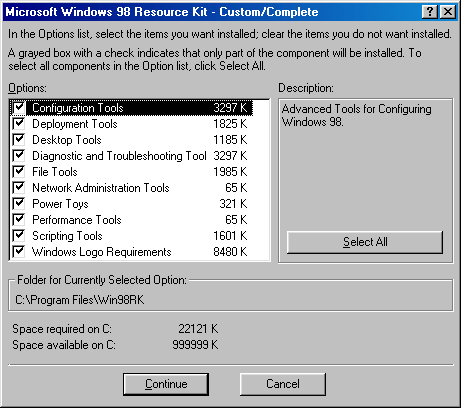This screenshot has width=461, height=408.
Task: Click the 8480 K size value
Action: 230,252
